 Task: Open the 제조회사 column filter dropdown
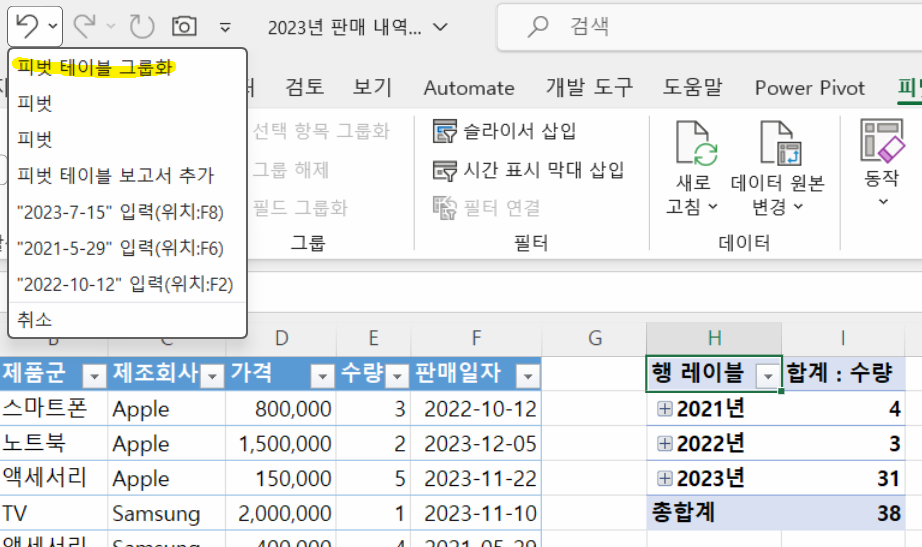pos(212,375)
